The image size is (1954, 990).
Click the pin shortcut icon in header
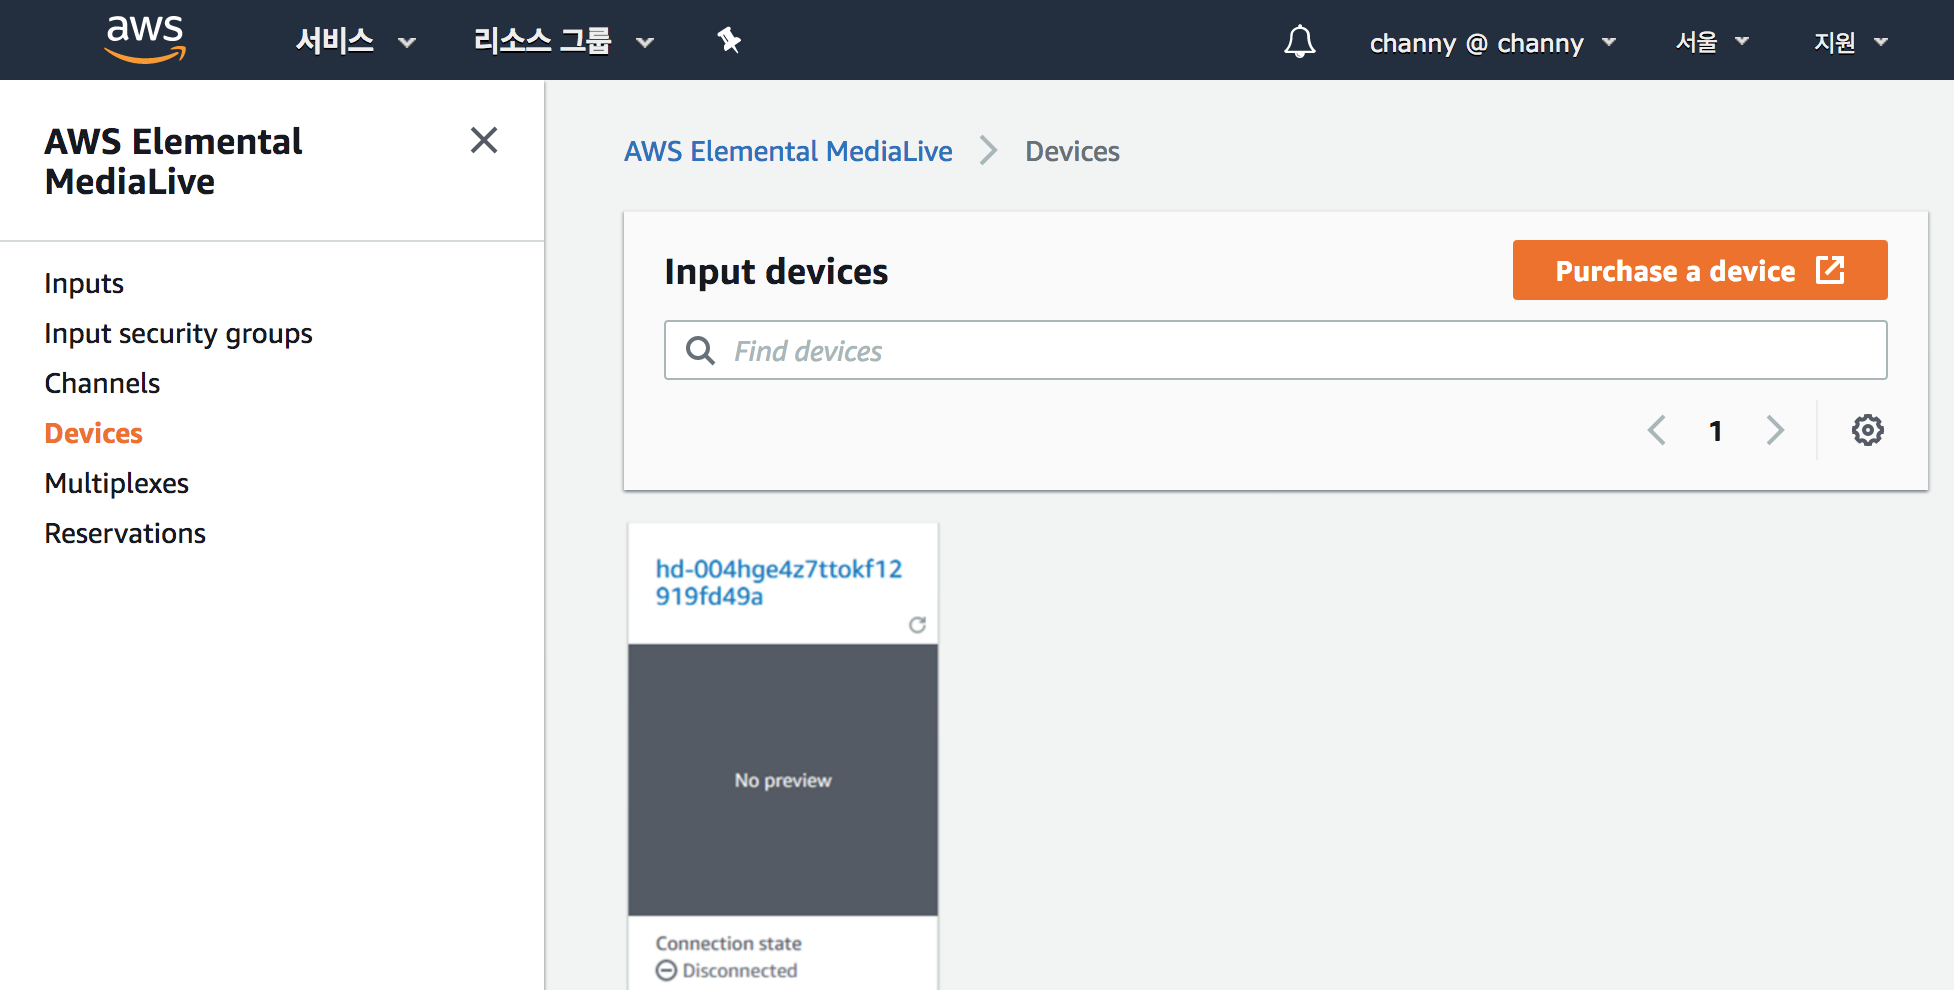click(729, 40)
